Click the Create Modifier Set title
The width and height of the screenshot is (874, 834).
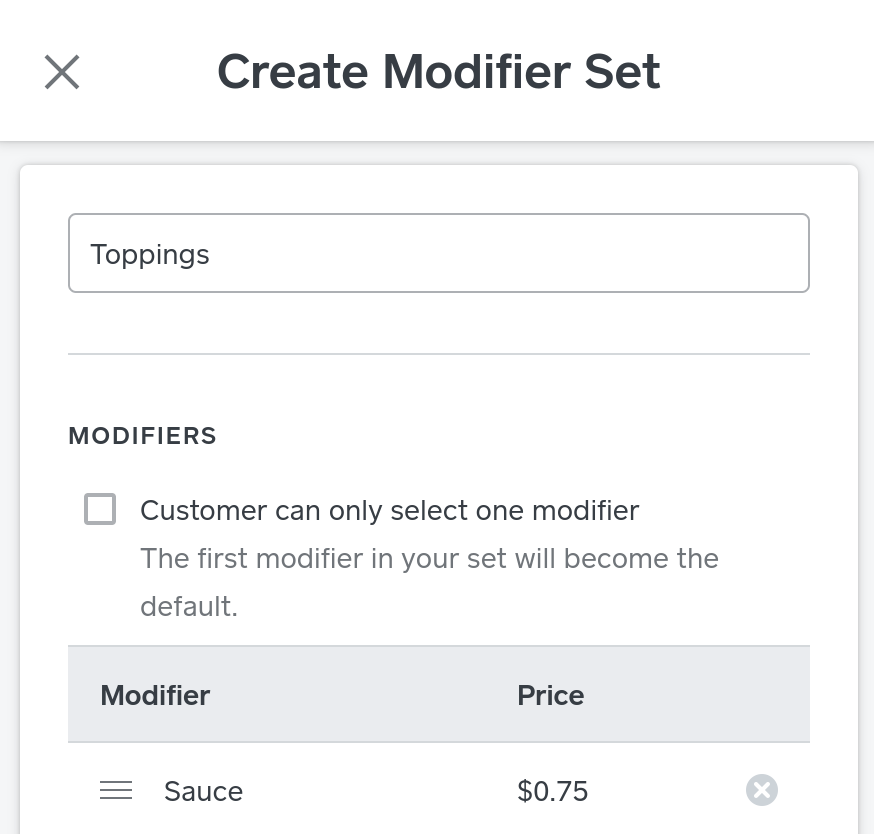(438, 72)
